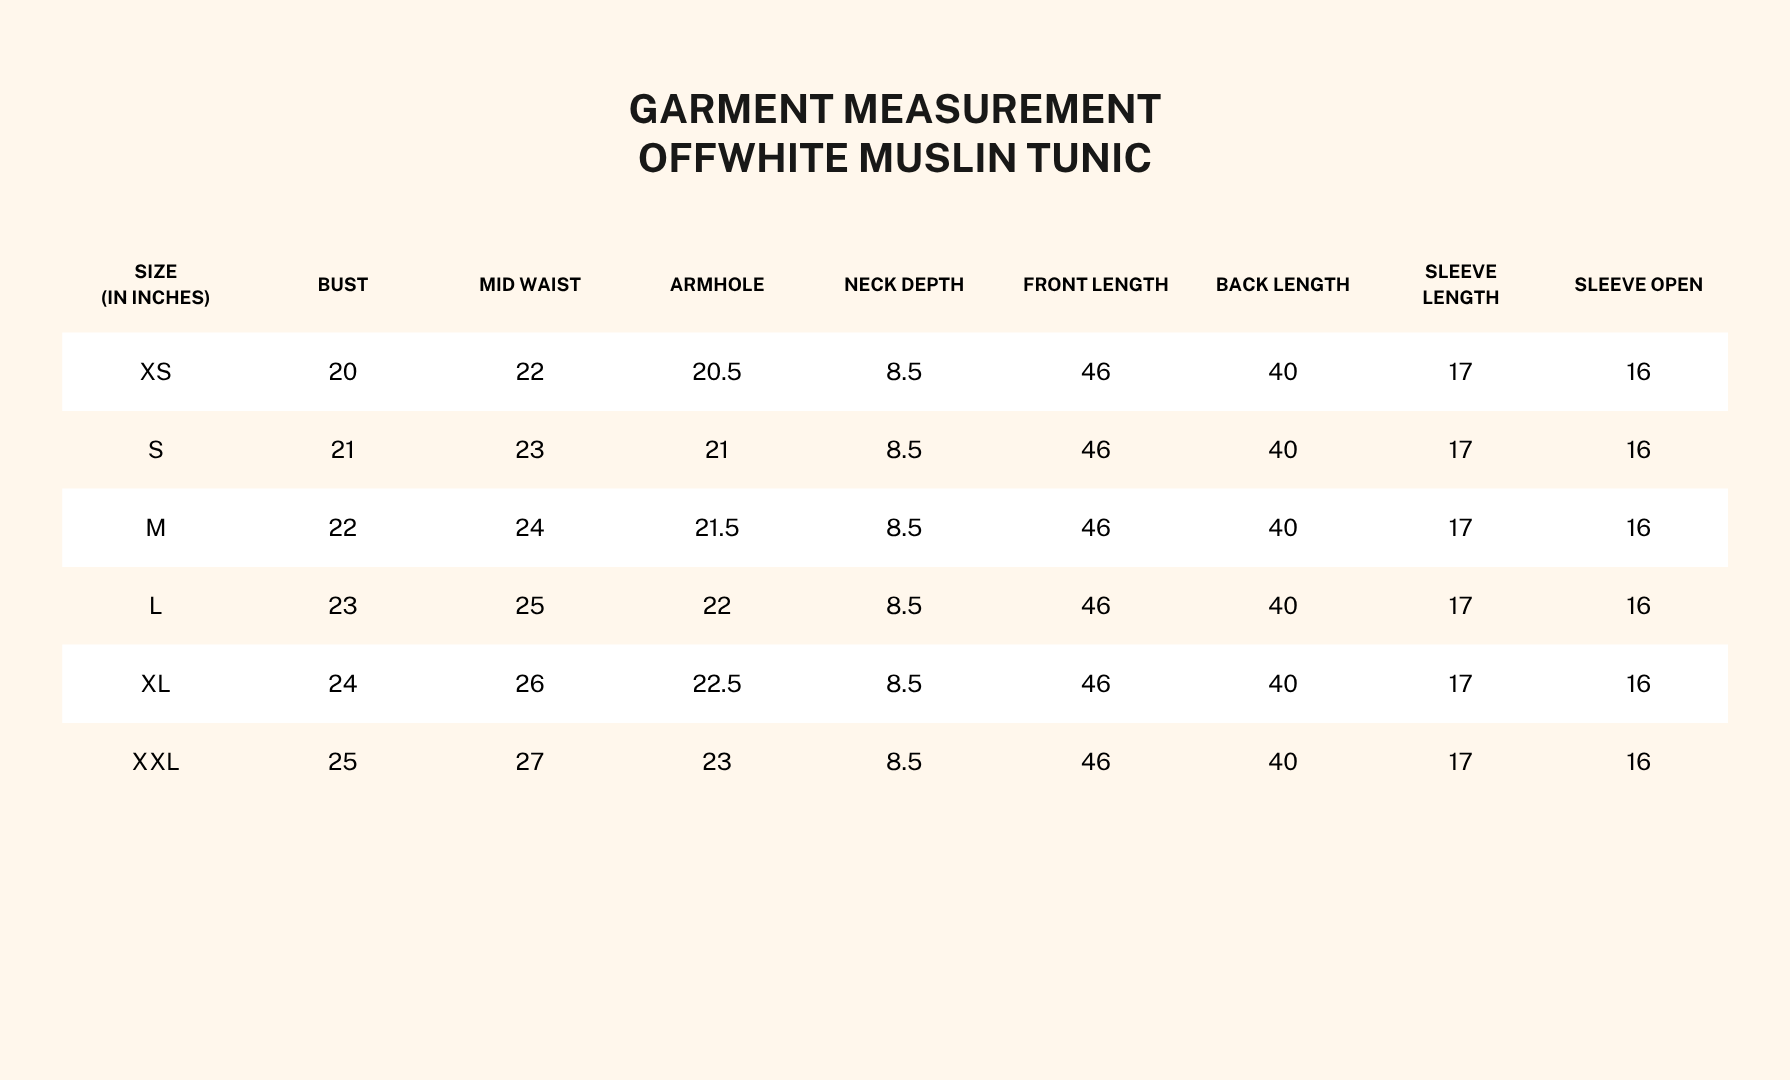Click the SLEEVE OPEN column header
The image size is (1790, 1080).
(x=1638, y=285)
